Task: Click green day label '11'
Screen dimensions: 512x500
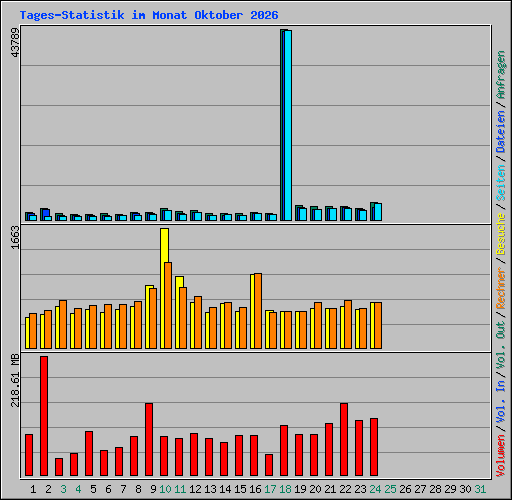Action: tap(180, 489)
